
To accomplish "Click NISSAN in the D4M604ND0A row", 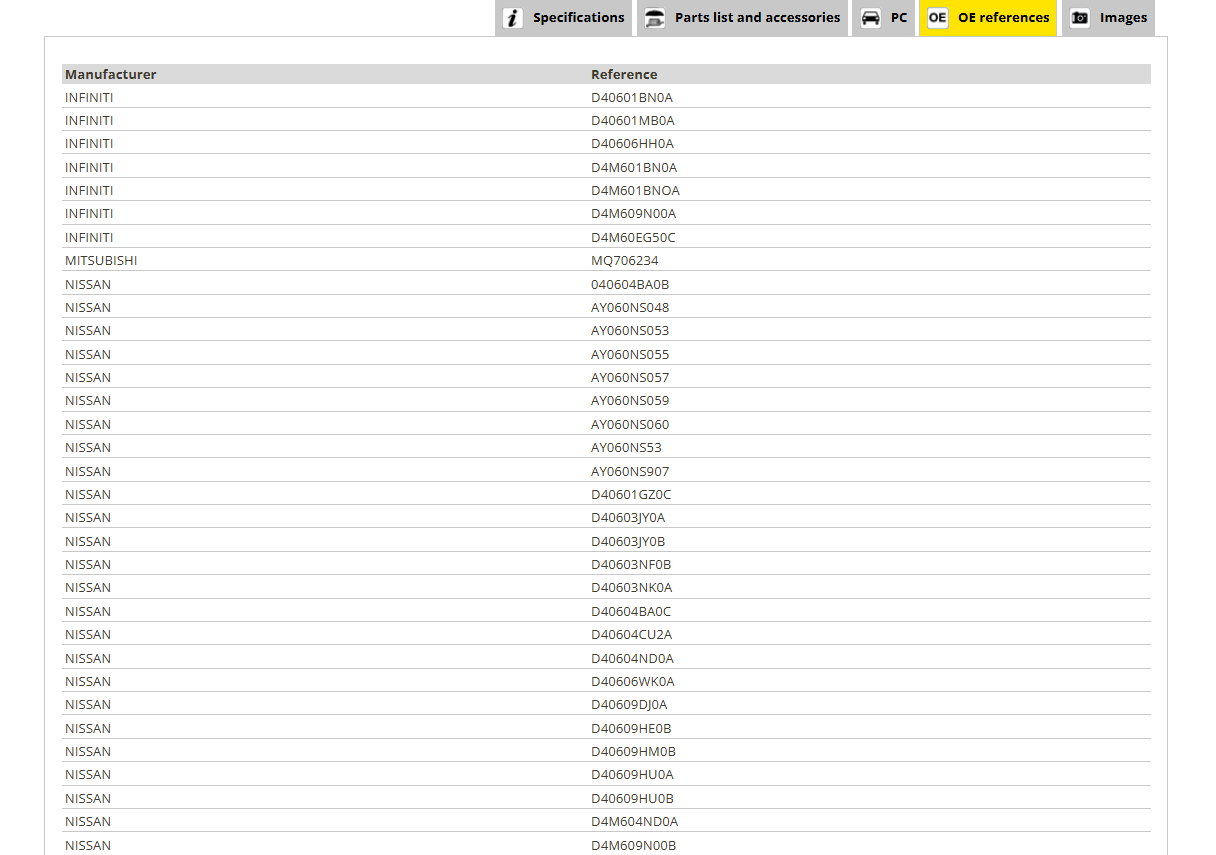I will point(88,821).
